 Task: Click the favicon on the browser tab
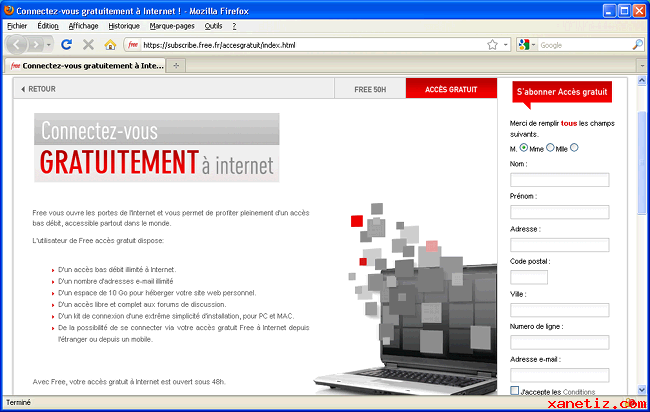(15, 65)
